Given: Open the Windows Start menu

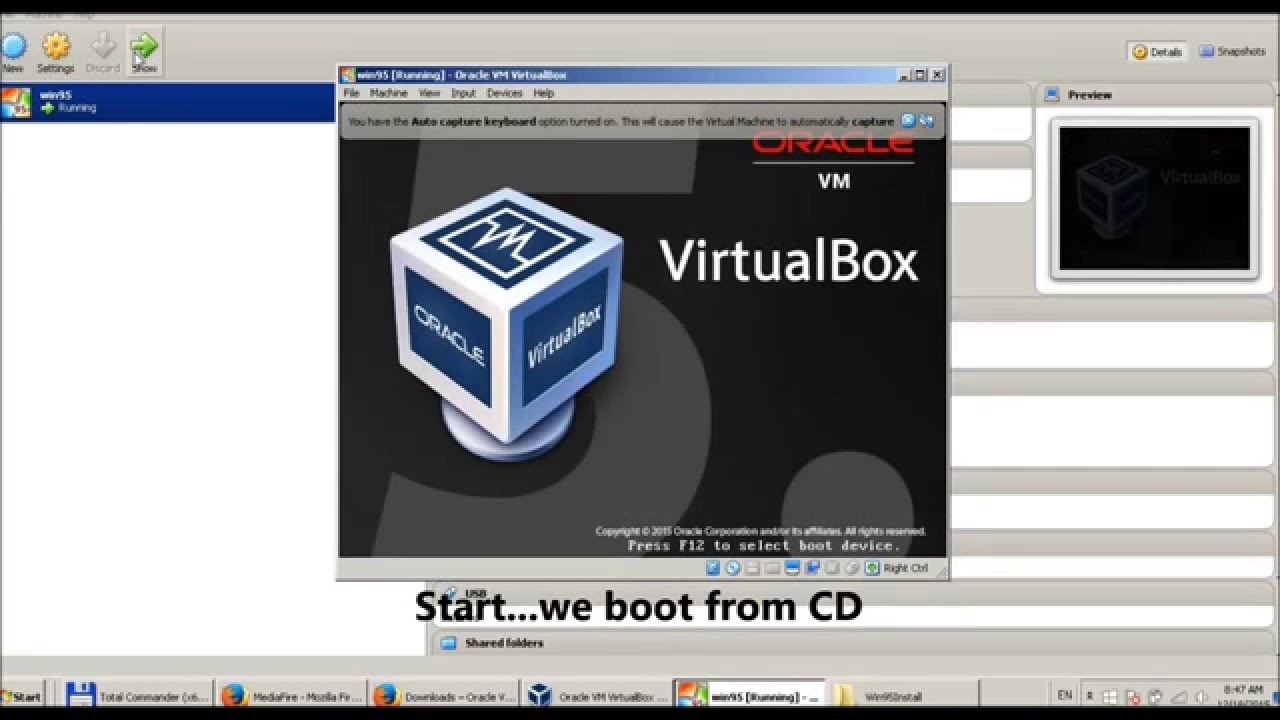Looking at the screenshot, I should click(x=22, y=696).
